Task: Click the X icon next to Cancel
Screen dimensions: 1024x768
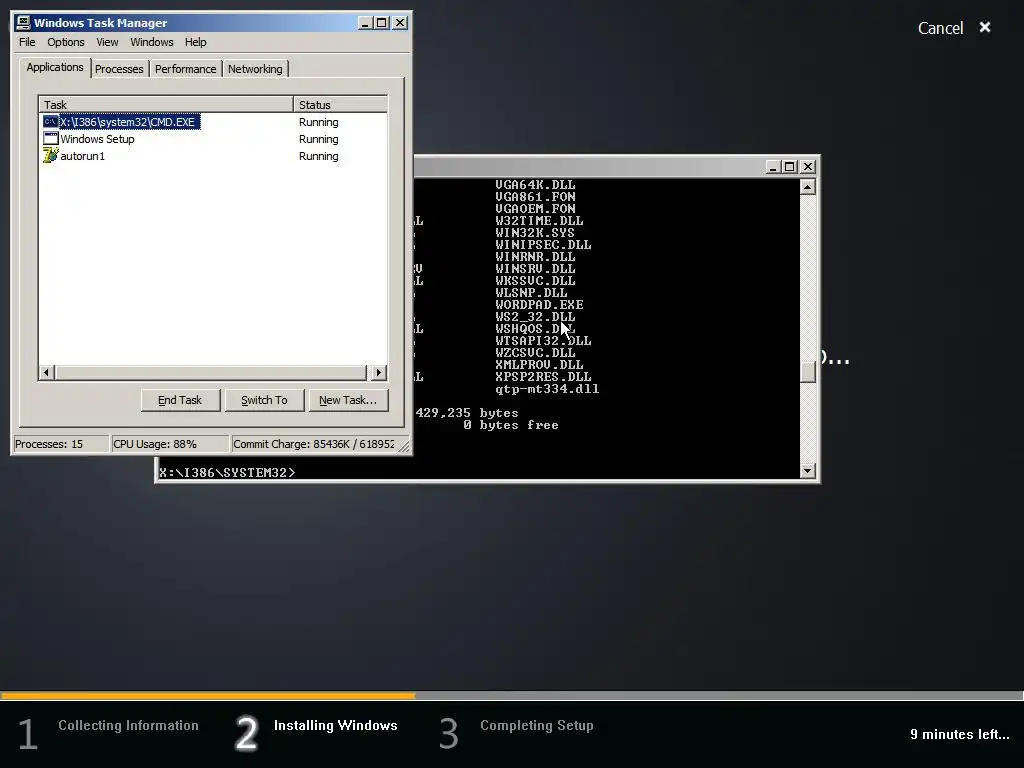Action: (x=985, y=27)
